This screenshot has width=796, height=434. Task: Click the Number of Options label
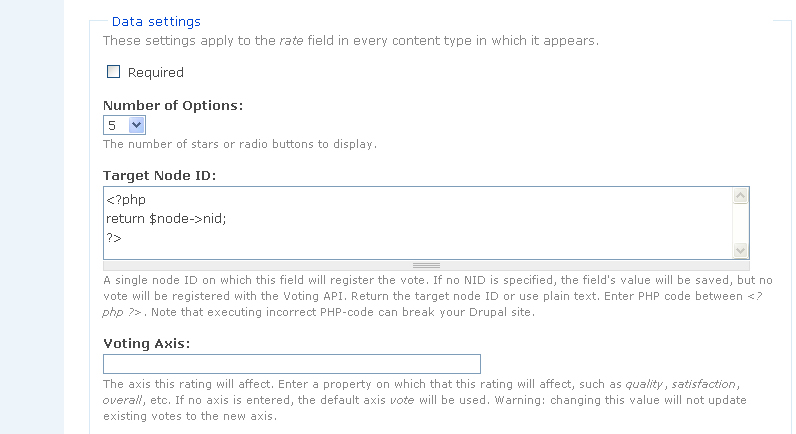coord(173,105)
